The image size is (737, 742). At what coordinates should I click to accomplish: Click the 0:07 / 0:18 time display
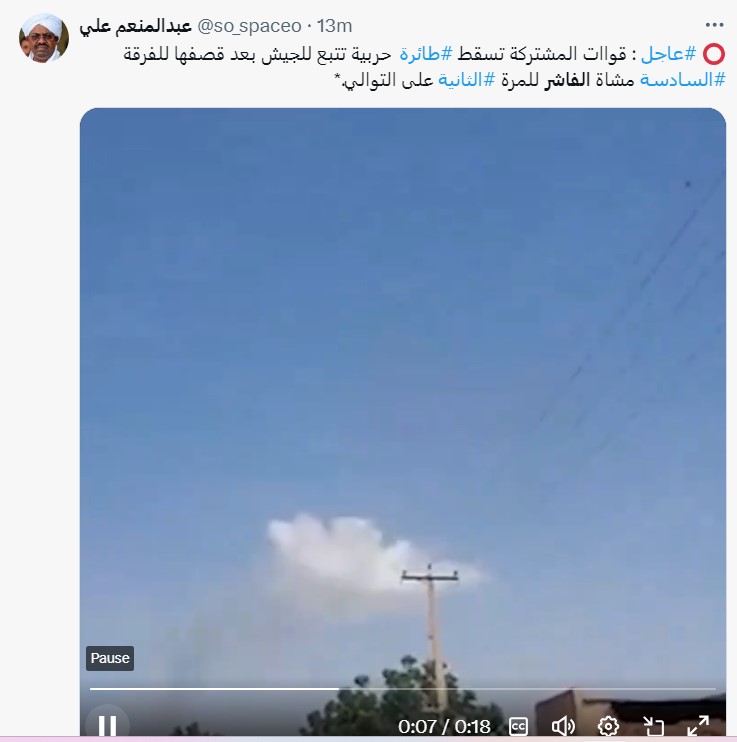click(444, 726)
